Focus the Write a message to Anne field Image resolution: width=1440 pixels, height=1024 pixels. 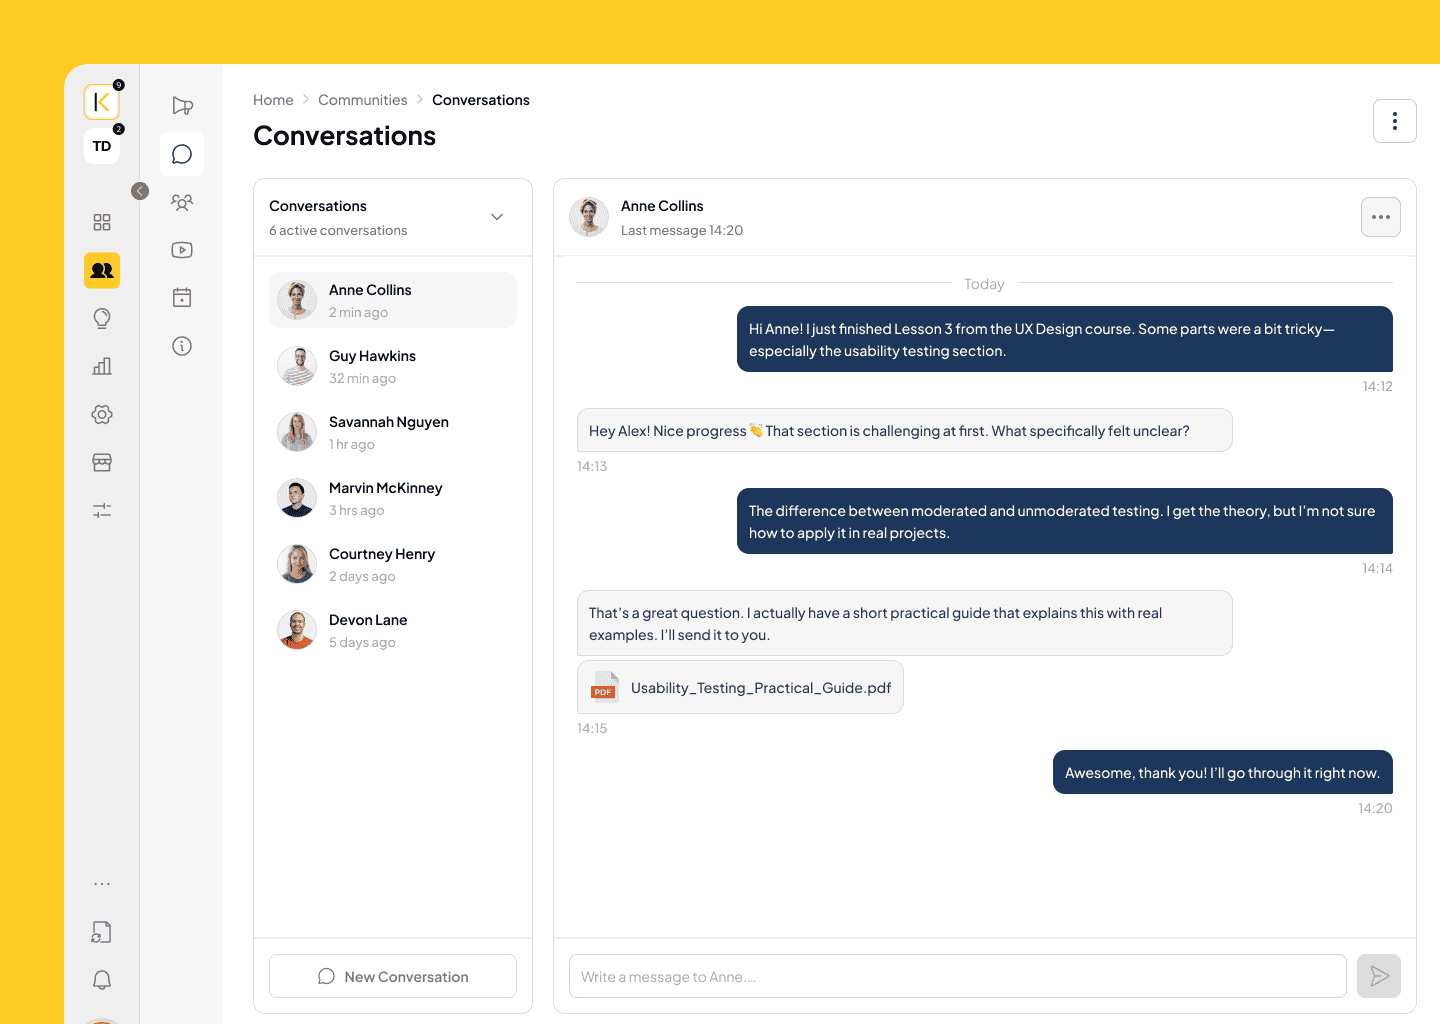click(x=958, y=976)
